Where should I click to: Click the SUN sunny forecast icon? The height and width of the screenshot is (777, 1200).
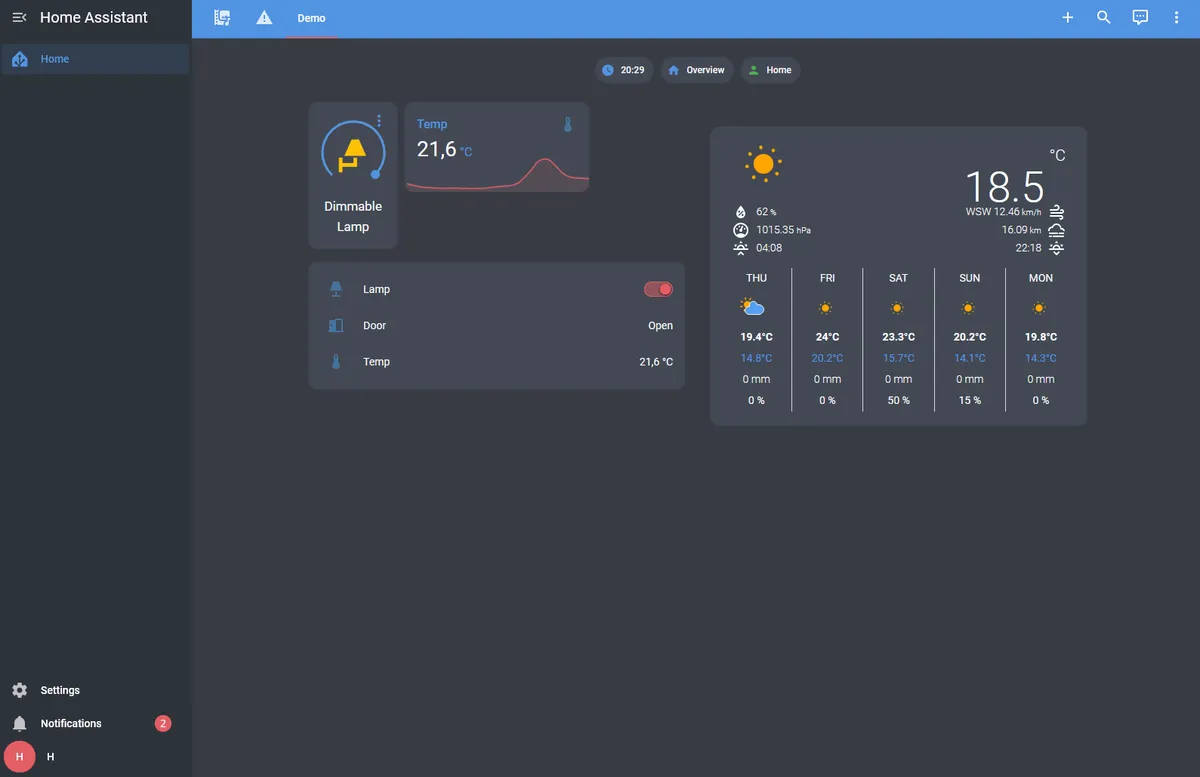pos(968,308)
